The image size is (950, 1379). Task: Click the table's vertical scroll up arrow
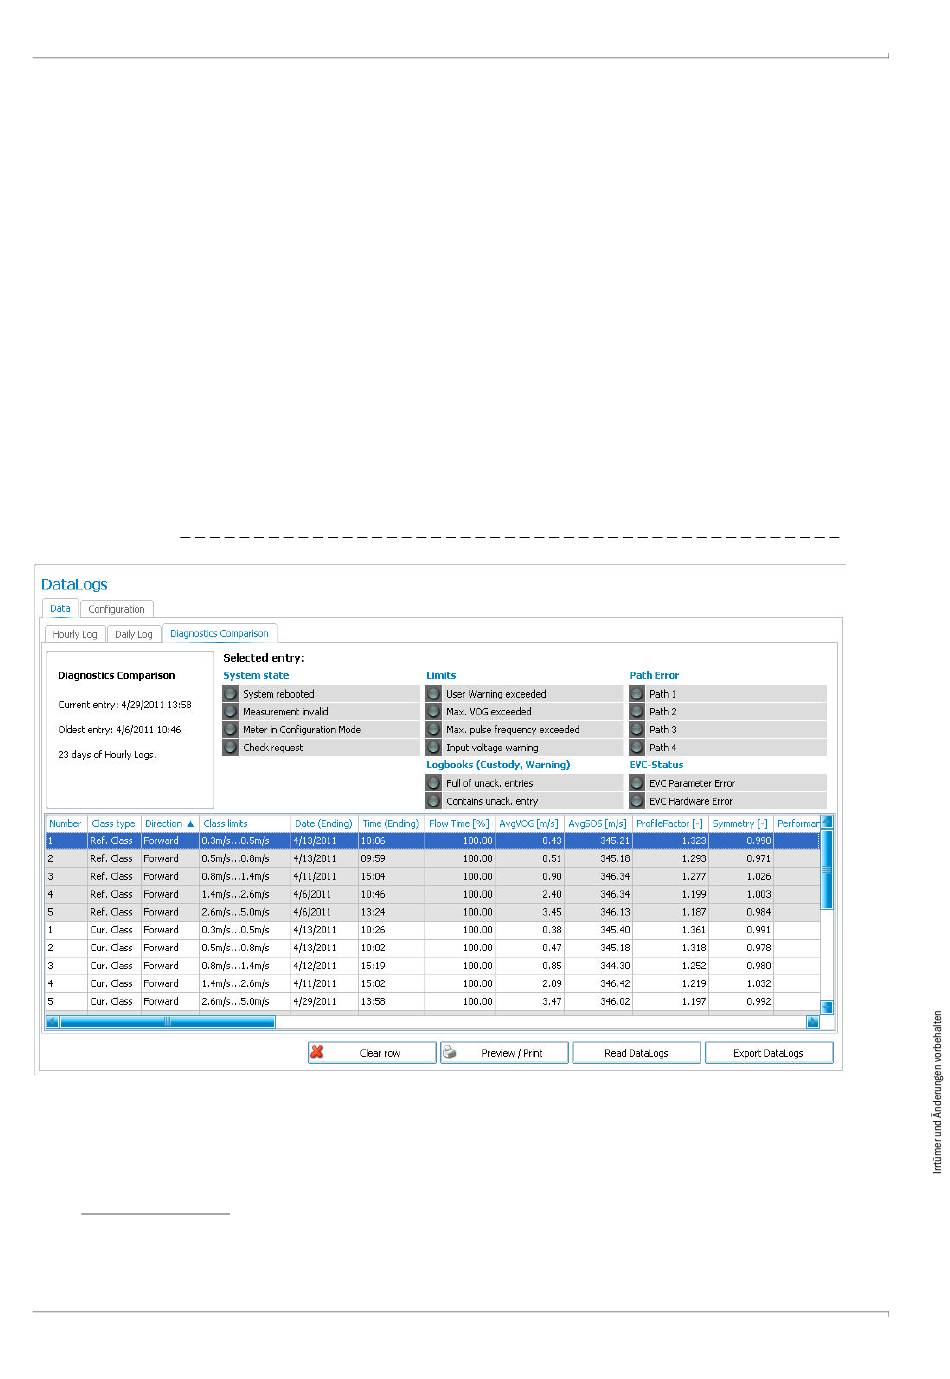(827, 823)
